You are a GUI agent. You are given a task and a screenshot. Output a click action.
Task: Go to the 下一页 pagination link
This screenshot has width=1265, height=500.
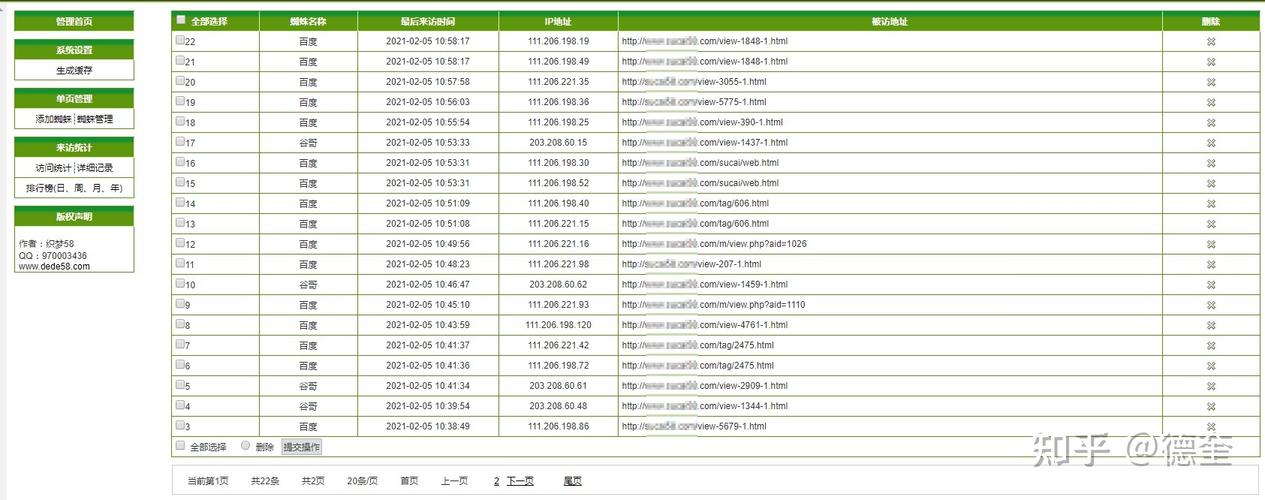coord(520,481)
